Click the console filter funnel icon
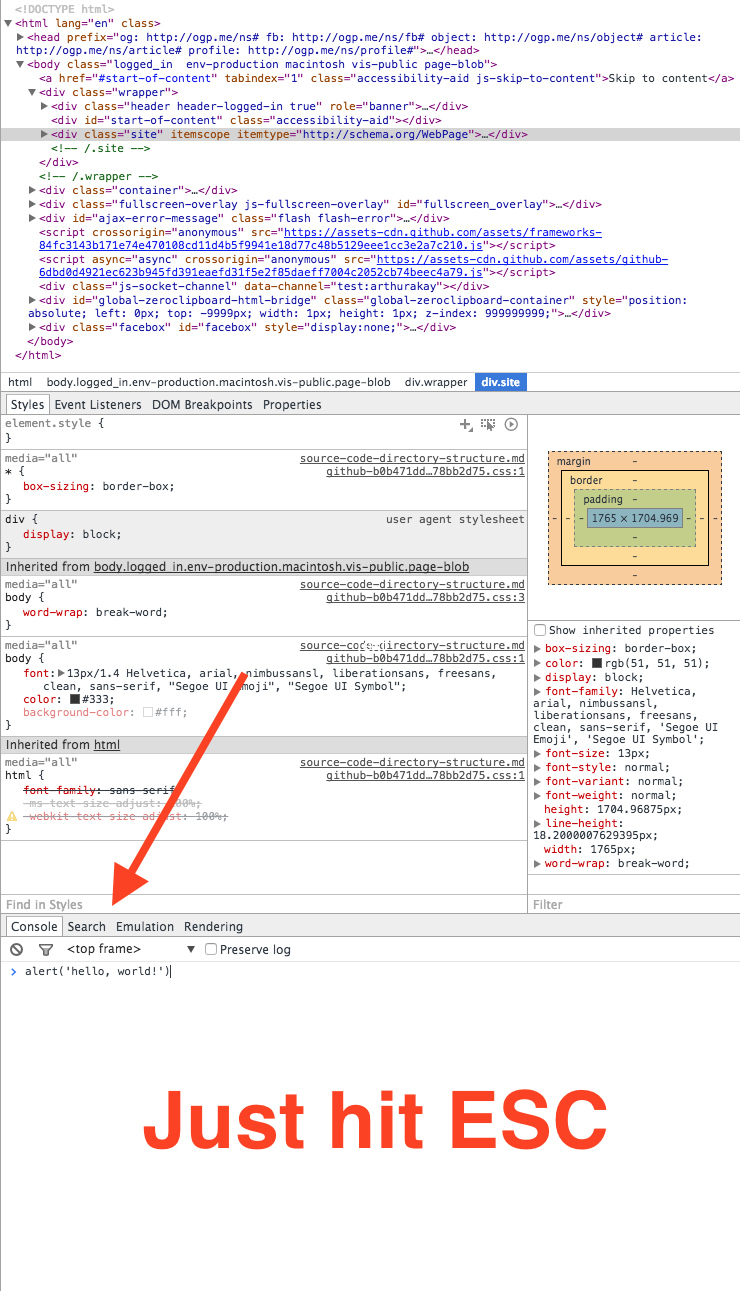This screenshot has width=740, height=1291. (46, 949)
